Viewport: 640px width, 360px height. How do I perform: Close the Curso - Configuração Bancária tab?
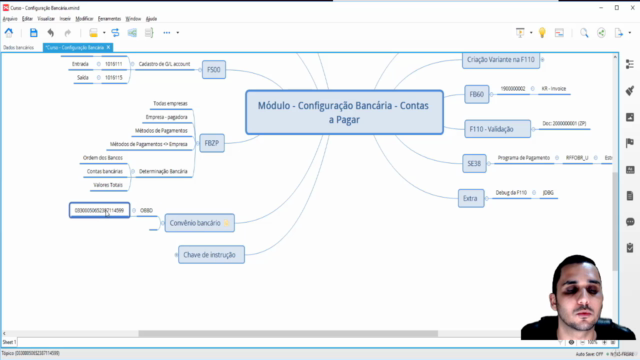tap(108, 47)
